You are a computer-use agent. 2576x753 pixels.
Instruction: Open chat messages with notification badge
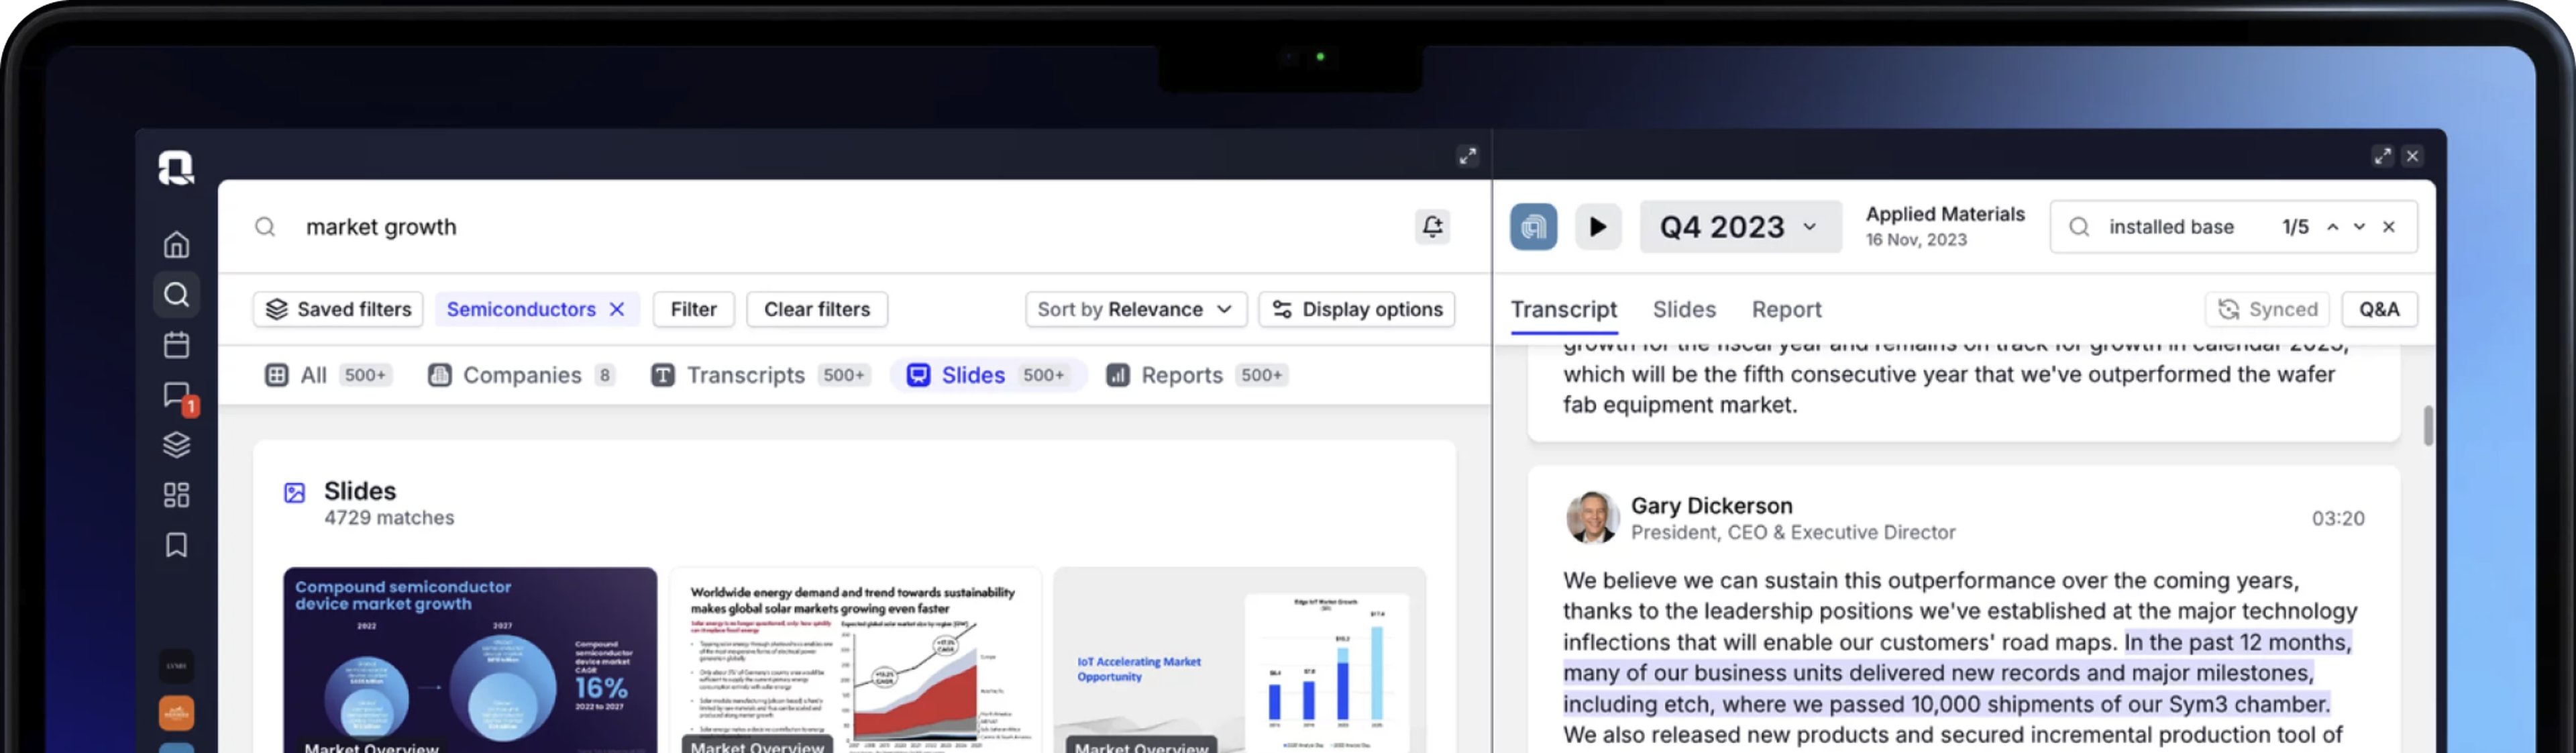(178, 396)
